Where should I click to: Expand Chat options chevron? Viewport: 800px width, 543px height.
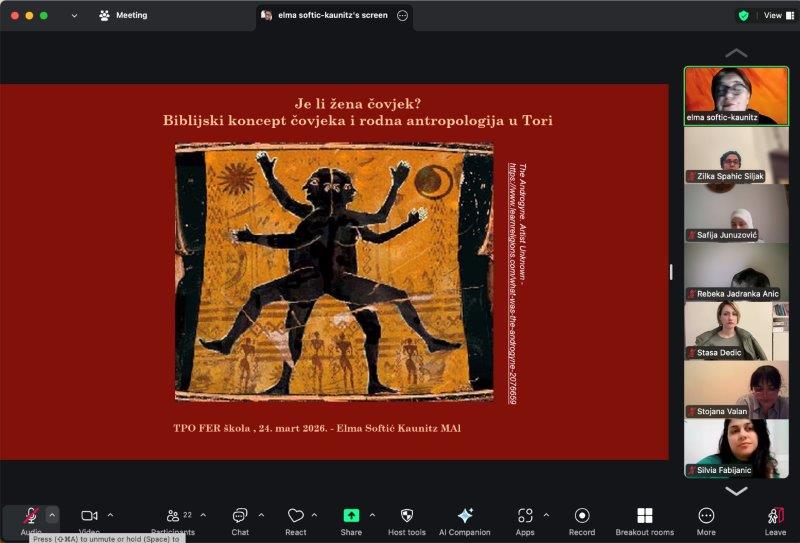click(x=261, y=515)
